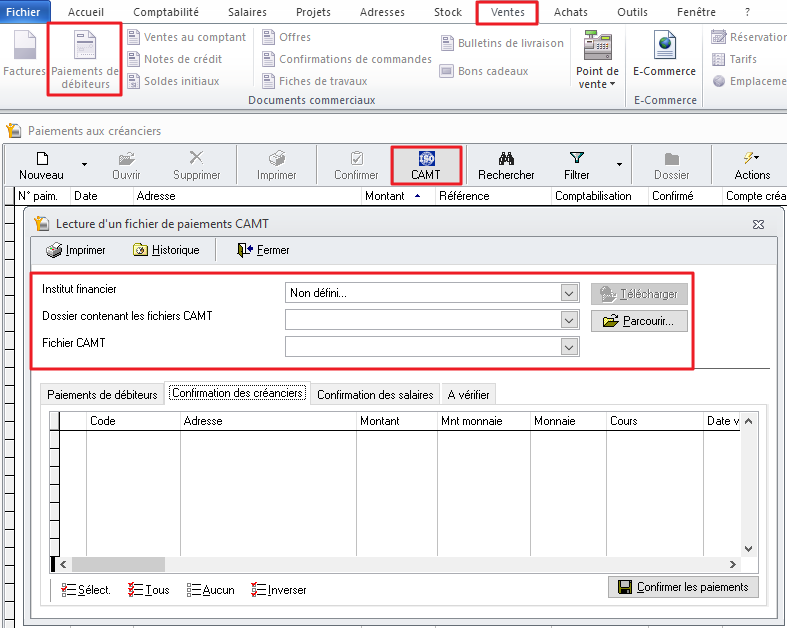
Task: Click Aucun to deselect all rows
Action: coord(210,590)
